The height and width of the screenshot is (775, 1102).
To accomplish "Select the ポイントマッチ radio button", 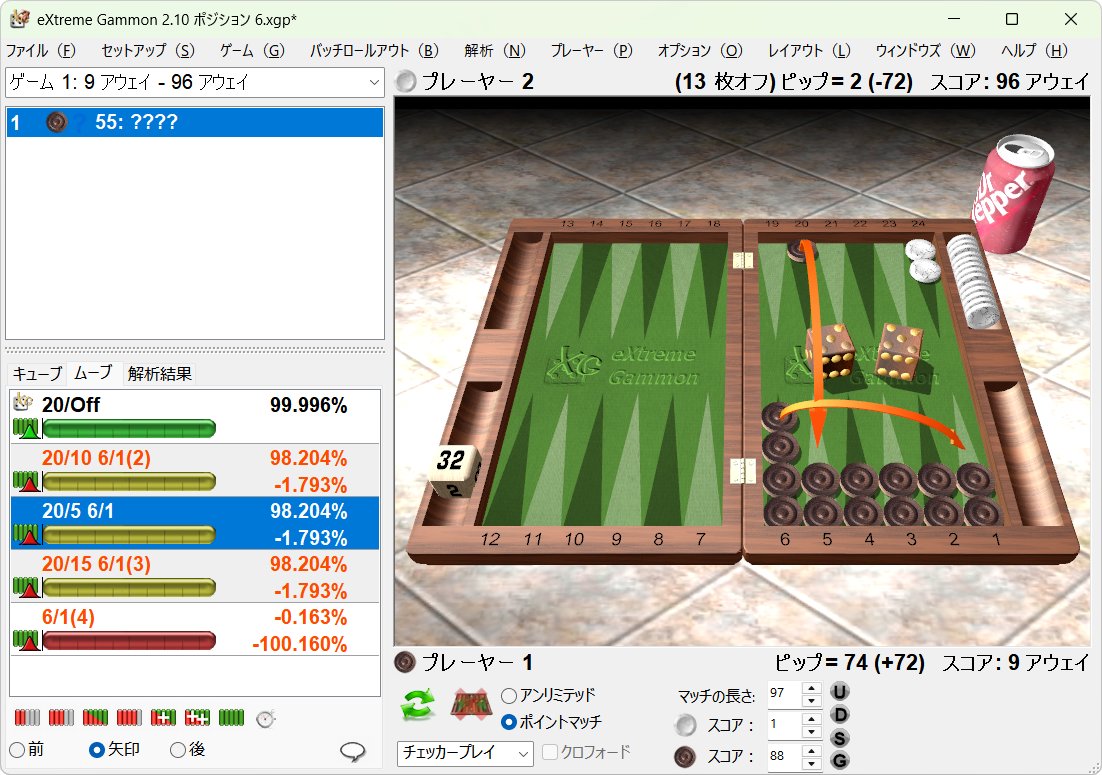I will (x=509, y=722).
